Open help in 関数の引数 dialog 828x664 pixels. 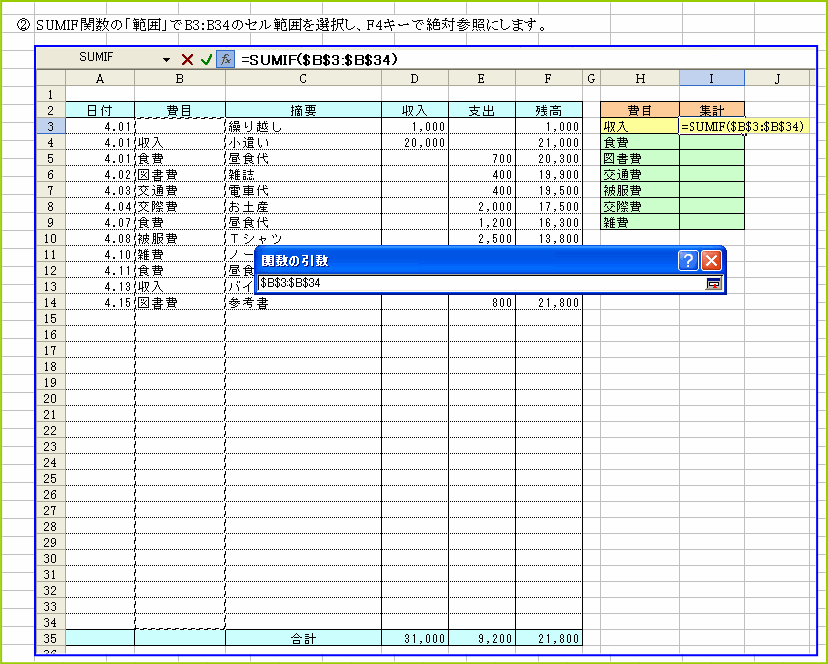tap(687, 261)
